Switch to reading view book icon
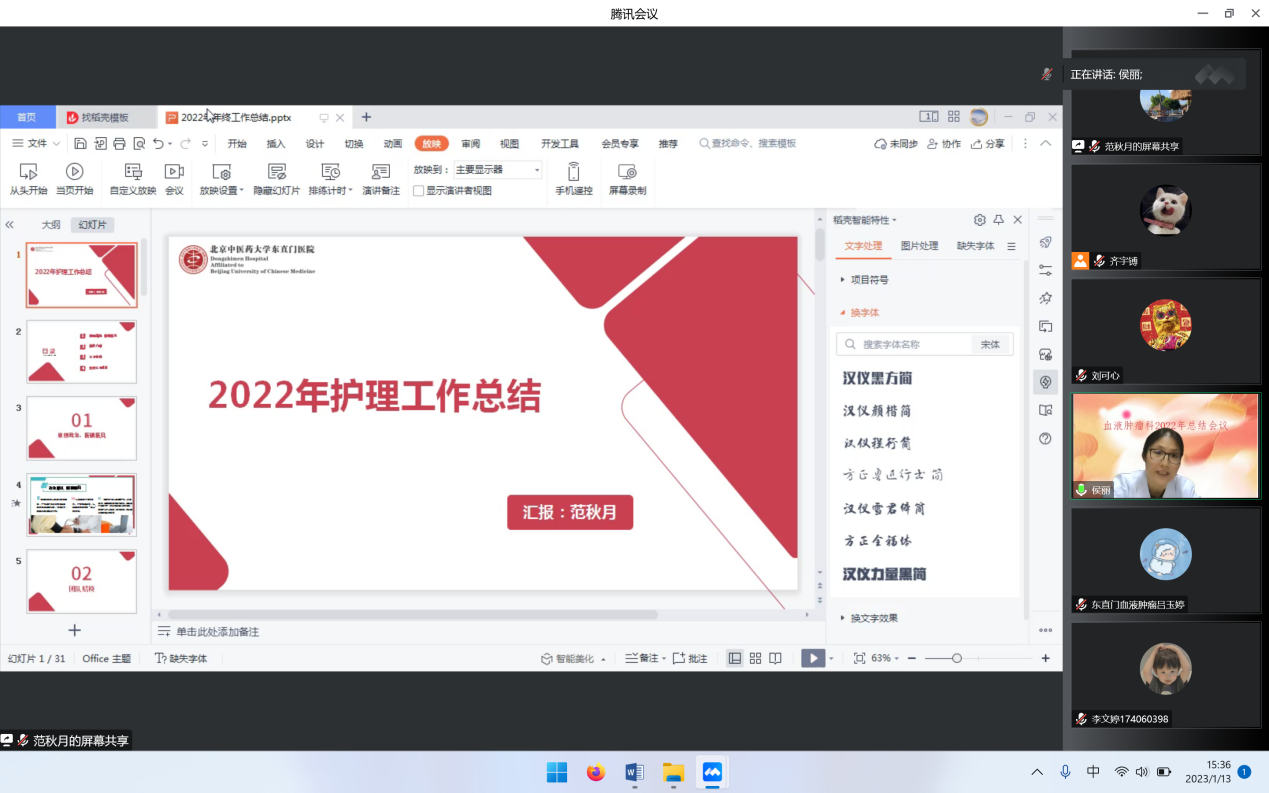 [775, 658]
